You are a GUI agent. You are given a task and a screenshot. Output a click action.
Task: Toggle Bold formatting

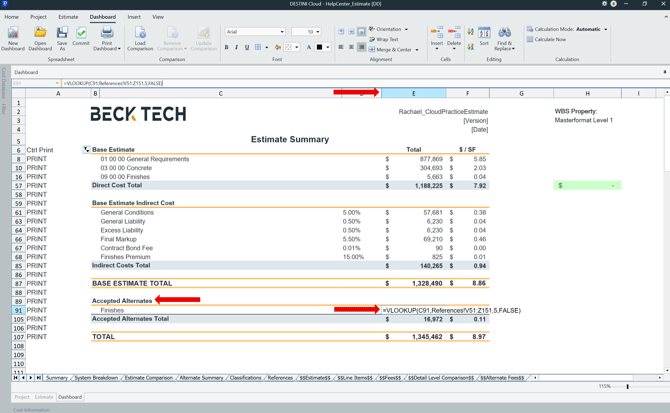pos(226,47)
